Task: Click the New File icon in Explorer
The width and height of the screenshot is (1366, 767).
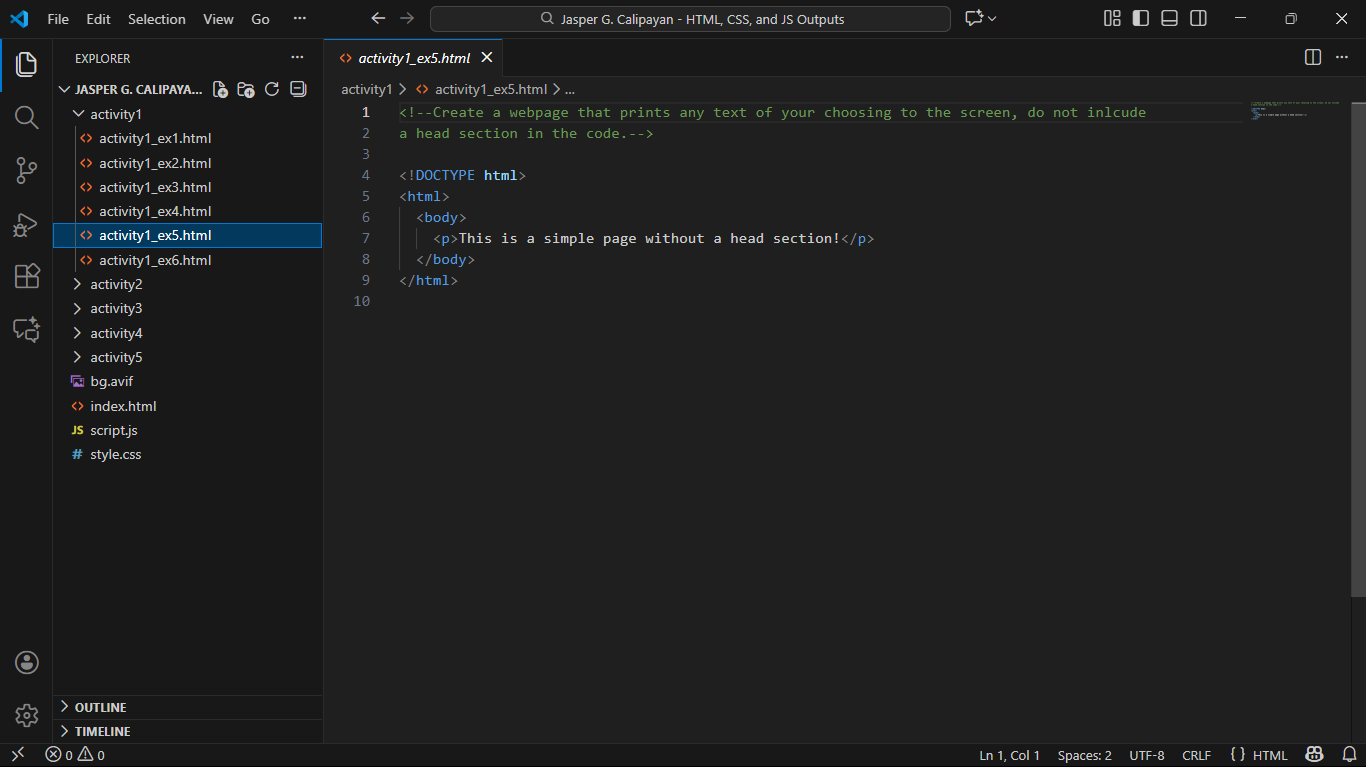Action: tap(220, 89)
